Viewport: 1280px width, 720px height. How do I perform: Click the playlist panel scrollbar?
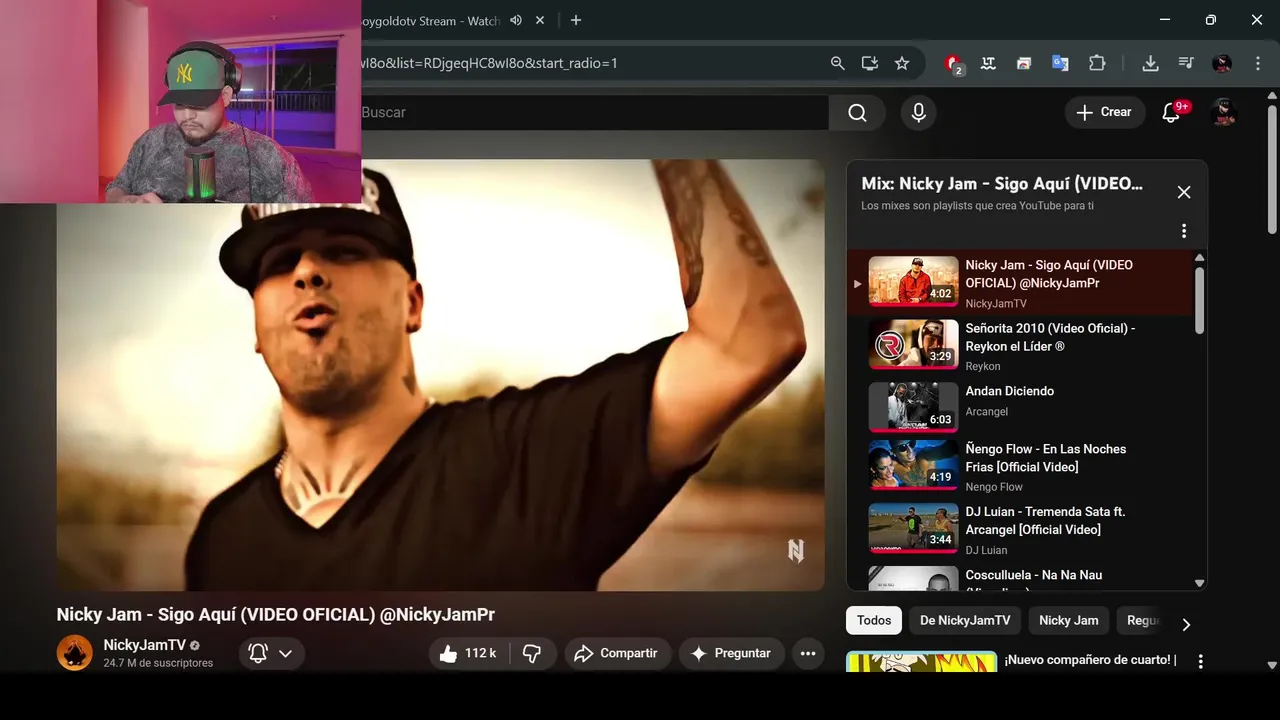pyautogui.click(x=1199, y=300)
